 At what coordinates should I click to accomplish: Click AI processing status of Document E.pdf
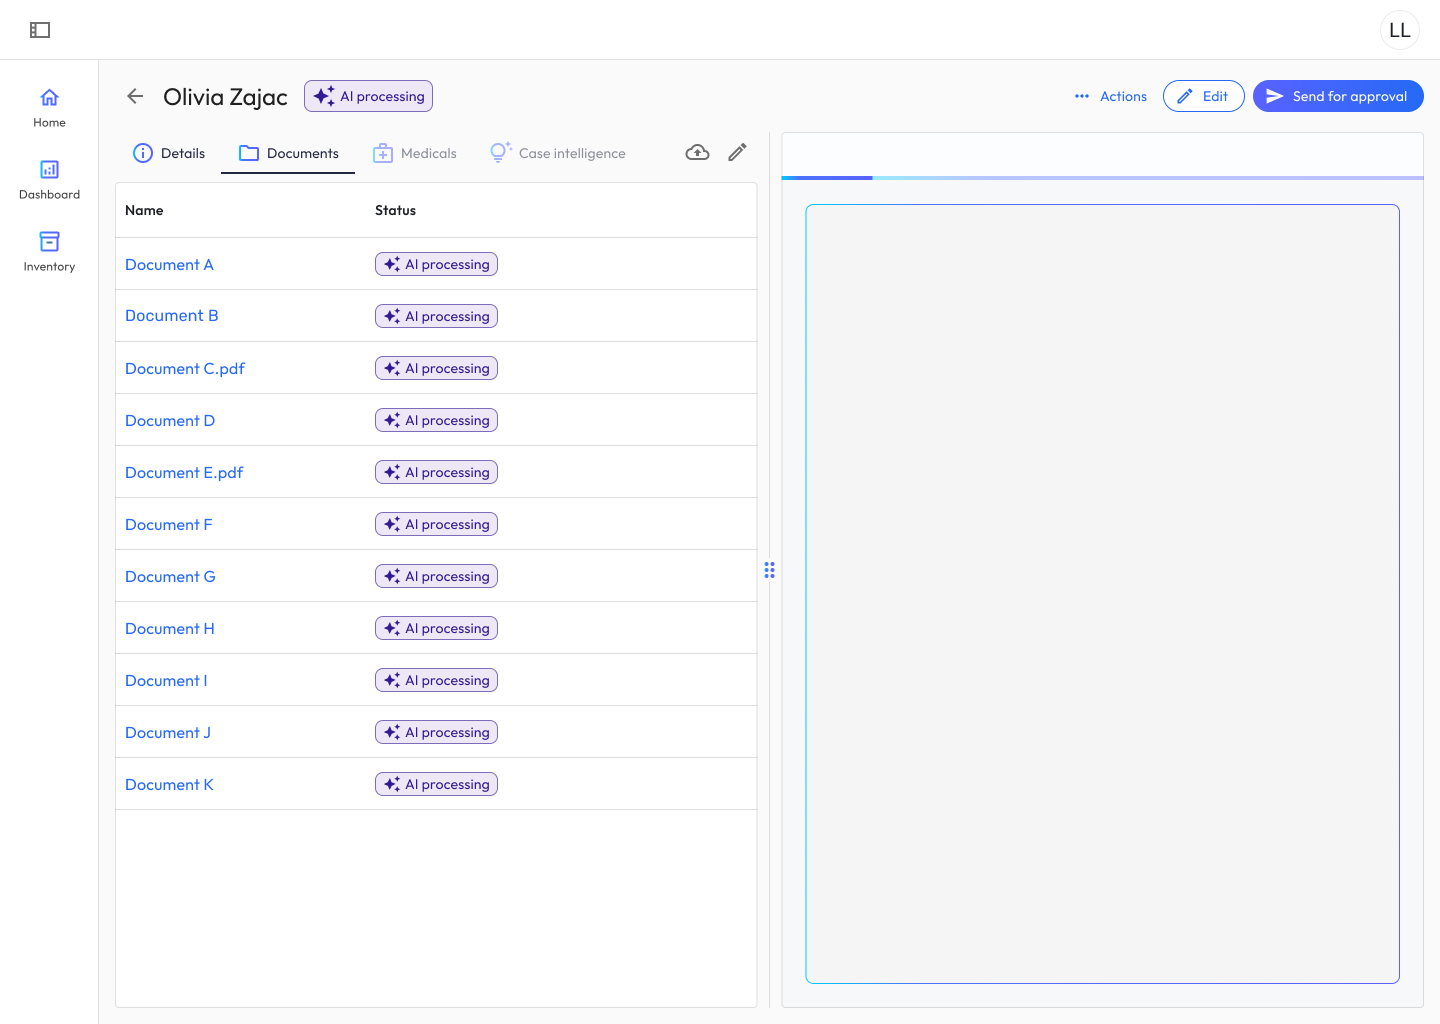[x=436, y=472]
